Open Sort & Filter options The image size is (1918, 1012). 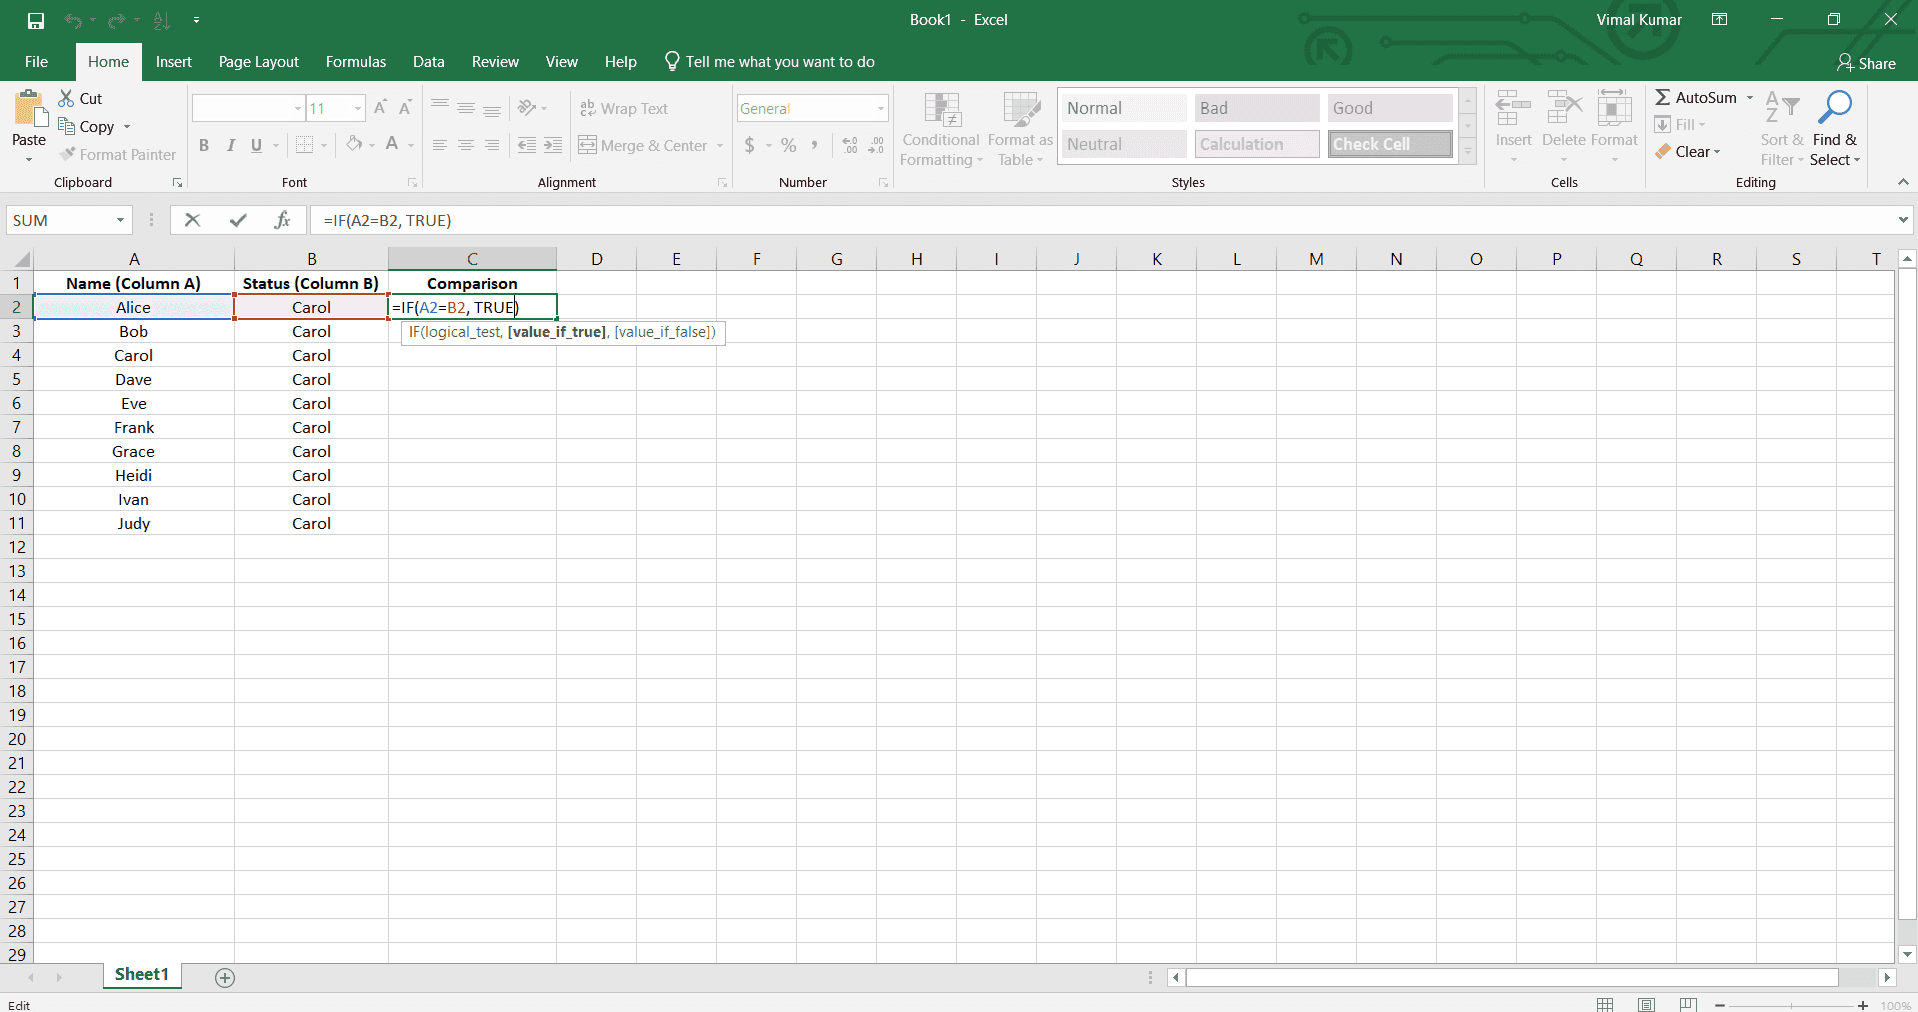(1782, 128)
